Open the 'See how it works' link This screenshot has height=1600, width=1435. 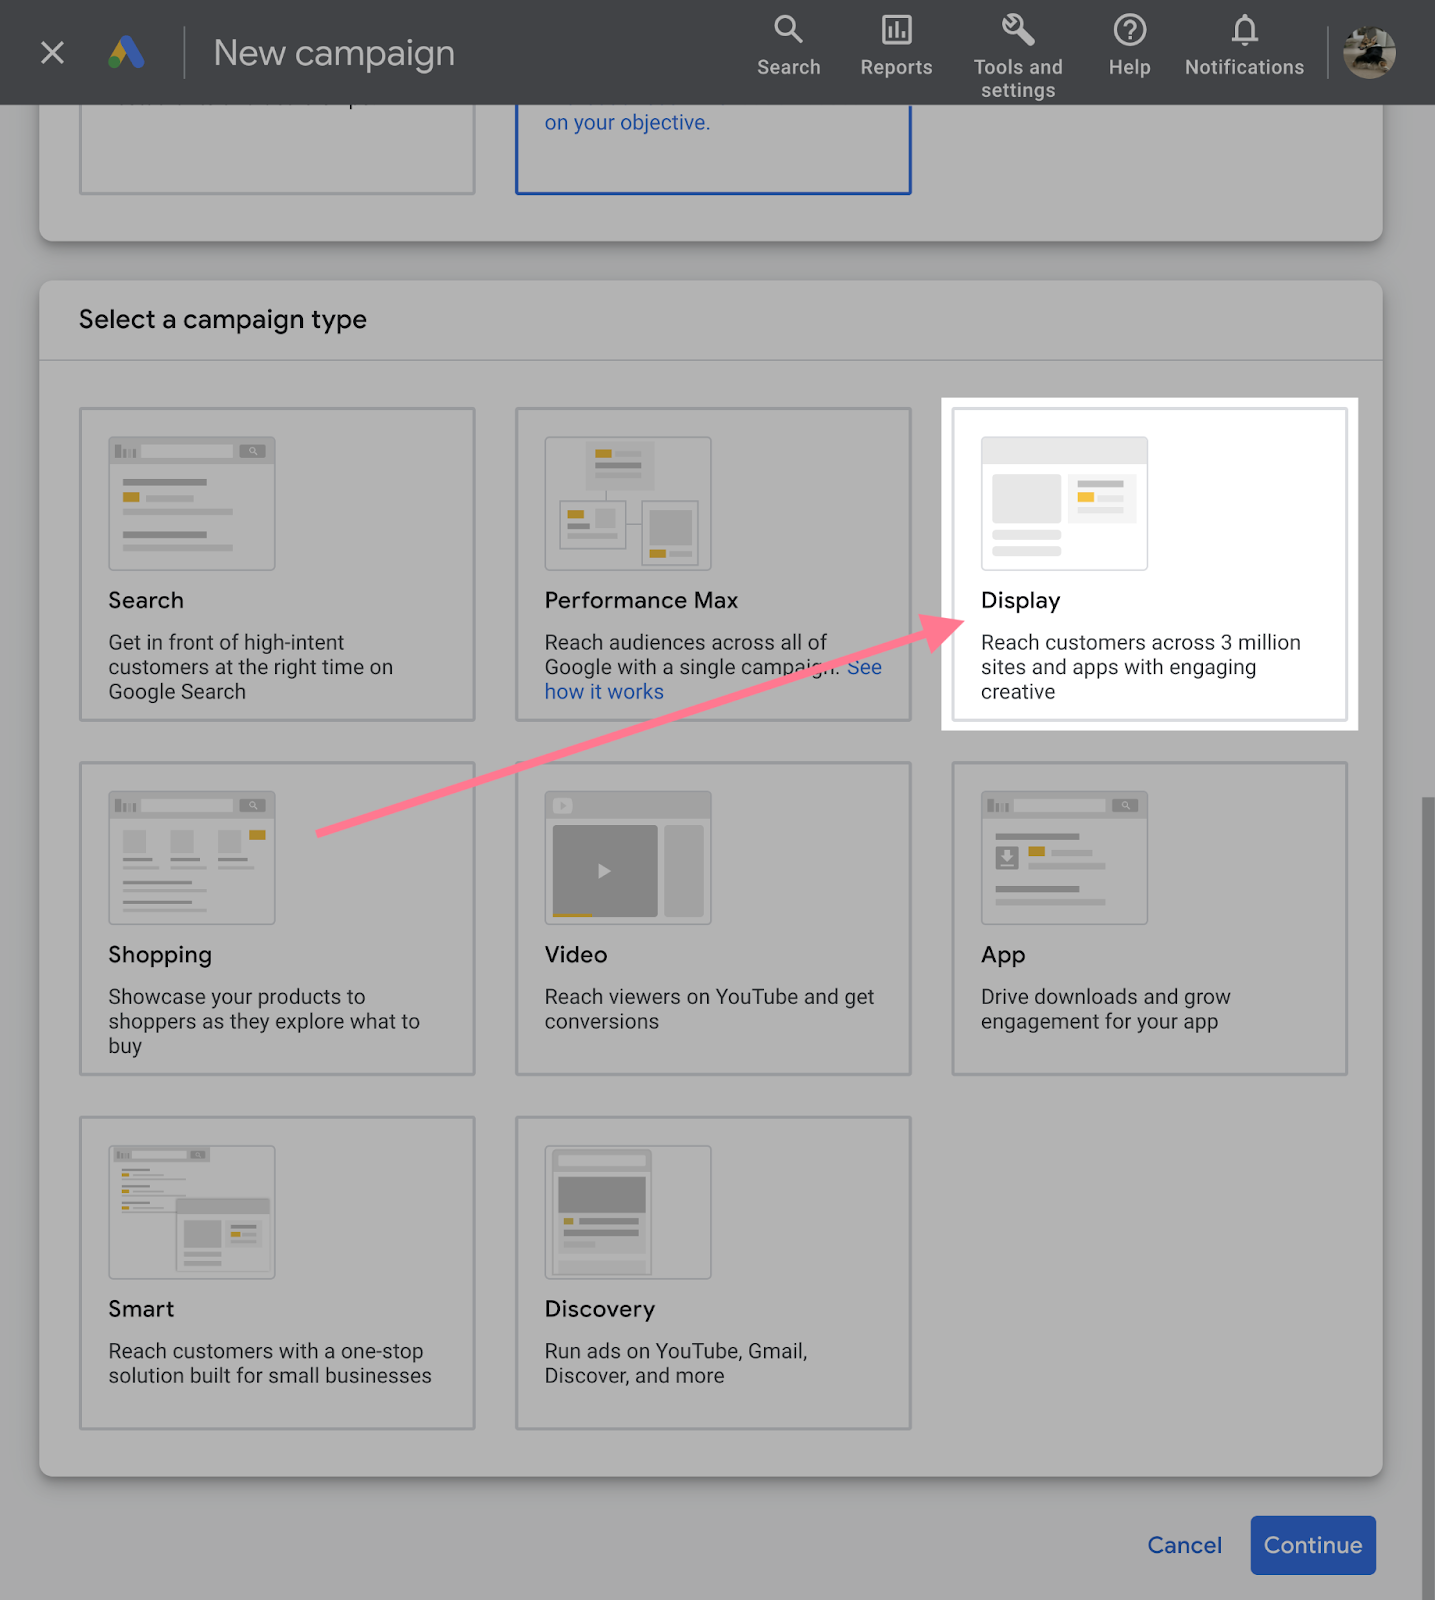604,692
